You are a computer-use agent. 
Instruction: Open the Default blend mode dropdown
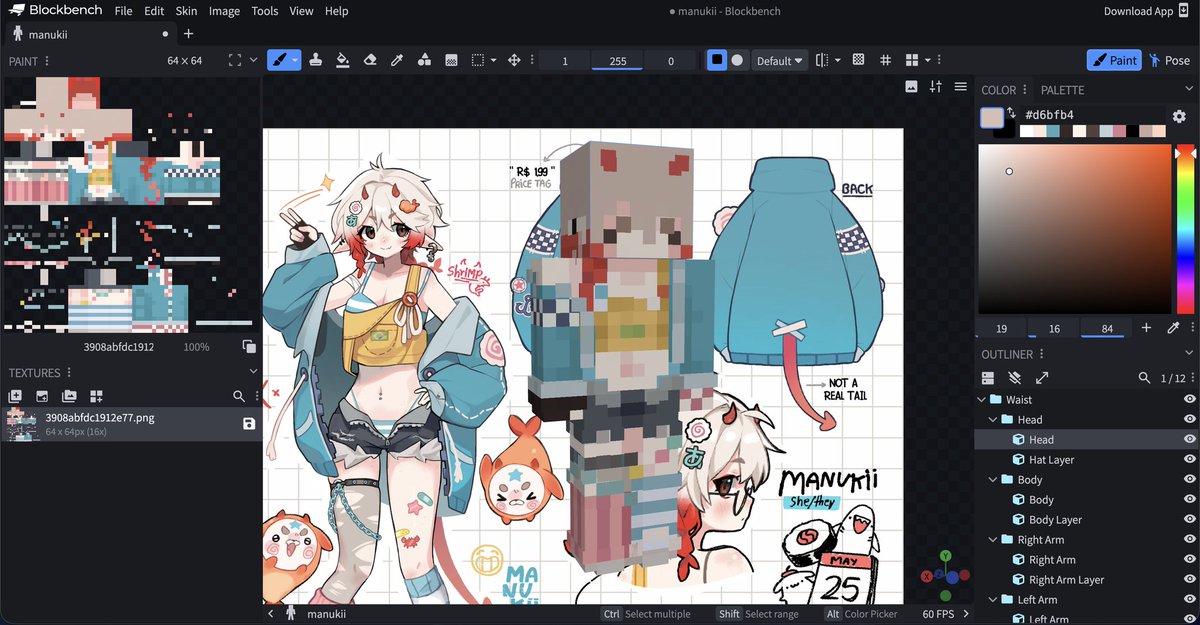(780, 60)
